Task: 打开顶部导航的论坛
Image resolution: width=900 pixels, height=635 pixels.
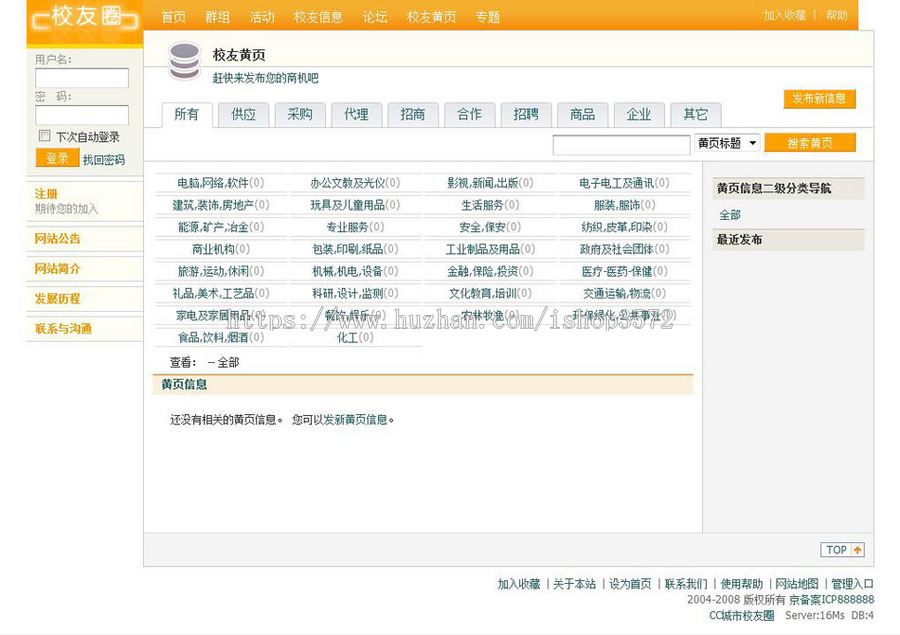Action: click(374, 17)
